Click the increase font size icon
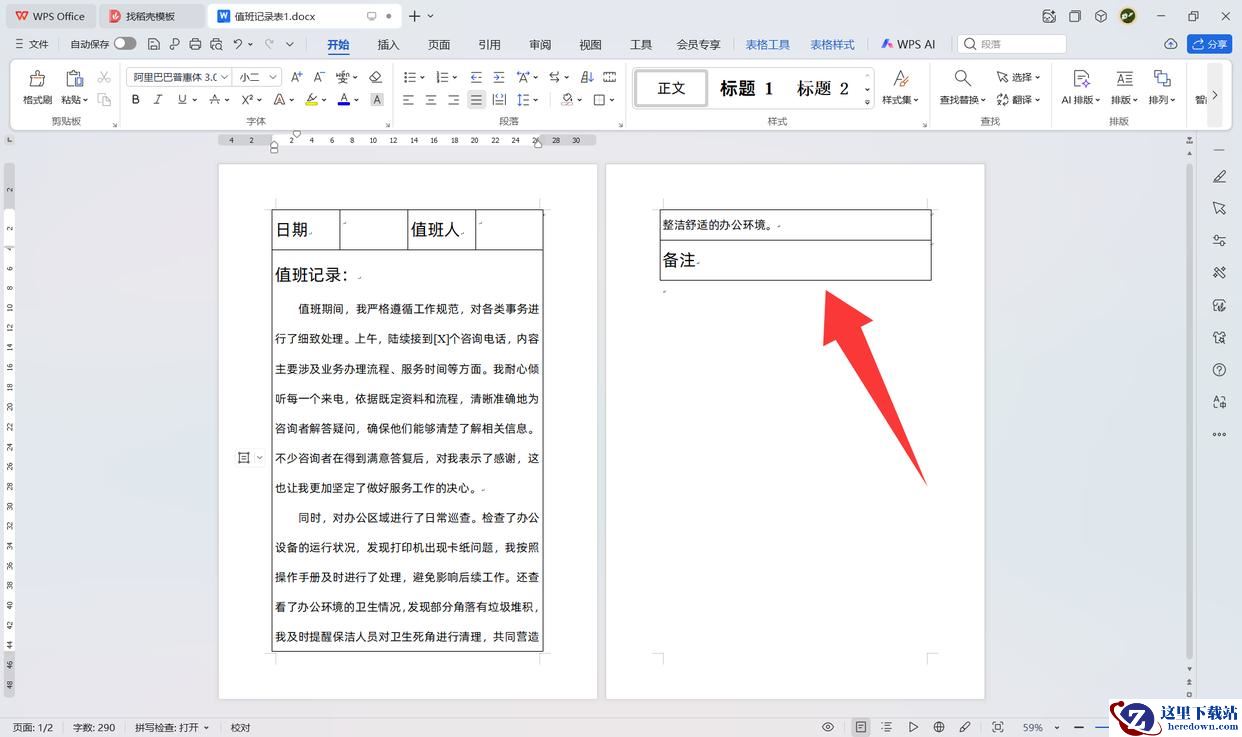The width and height of the screenshot is (1242, 737). 296,77
